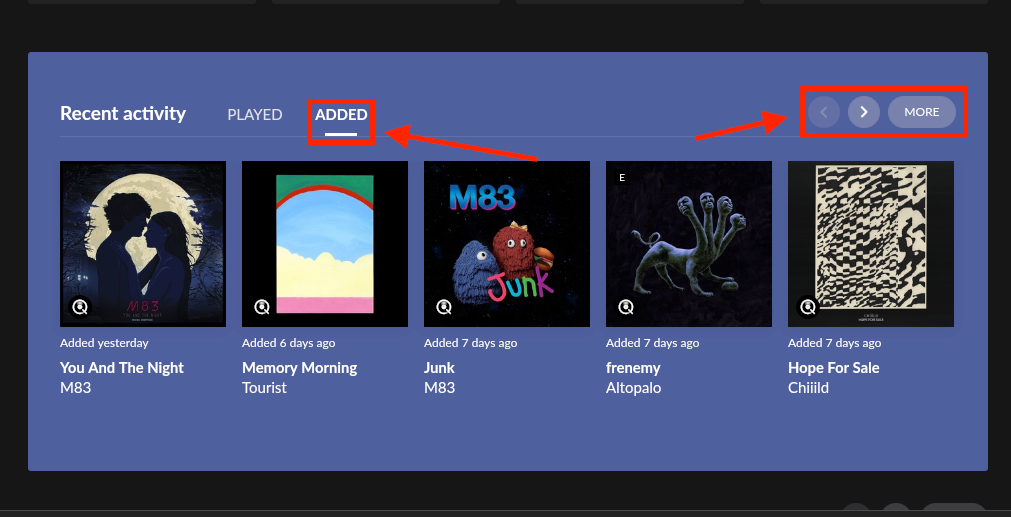
Task: Open the Hope For Sale title link
Action: click(x=834, y=368)
